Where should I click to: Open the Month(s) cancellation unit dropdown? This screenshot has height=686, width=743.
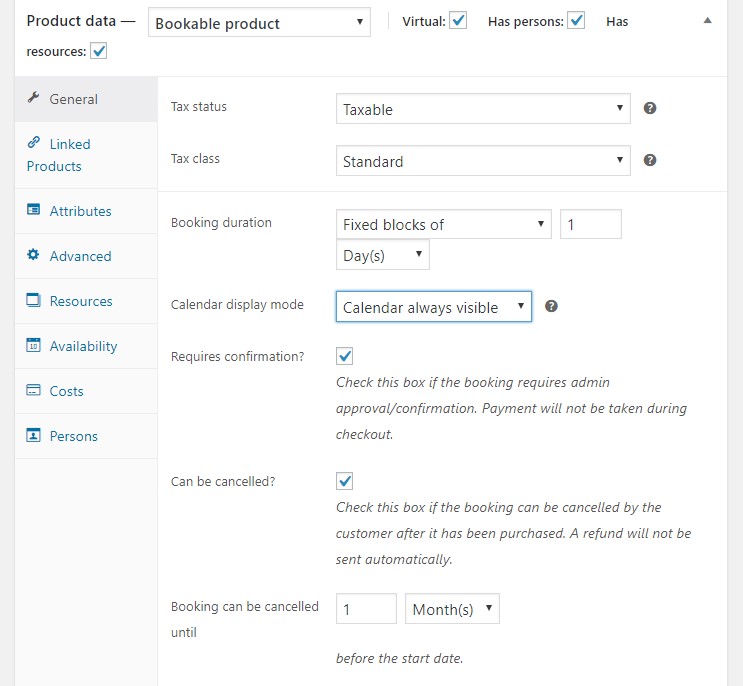[x=452, y=609]
